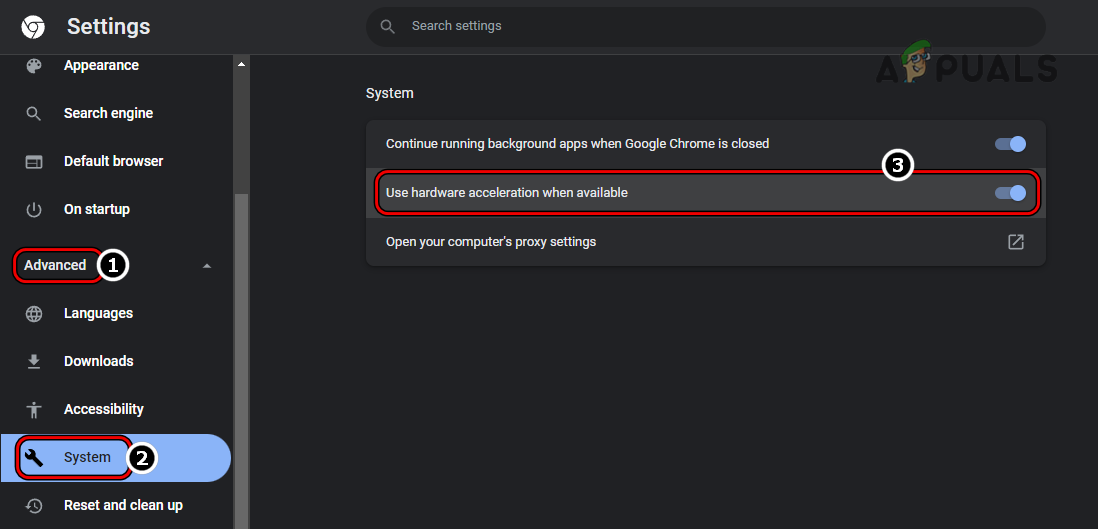Click the On startup power icon
The width and height of the screenshot is (1098, 529).
click(x=34, y=209)
